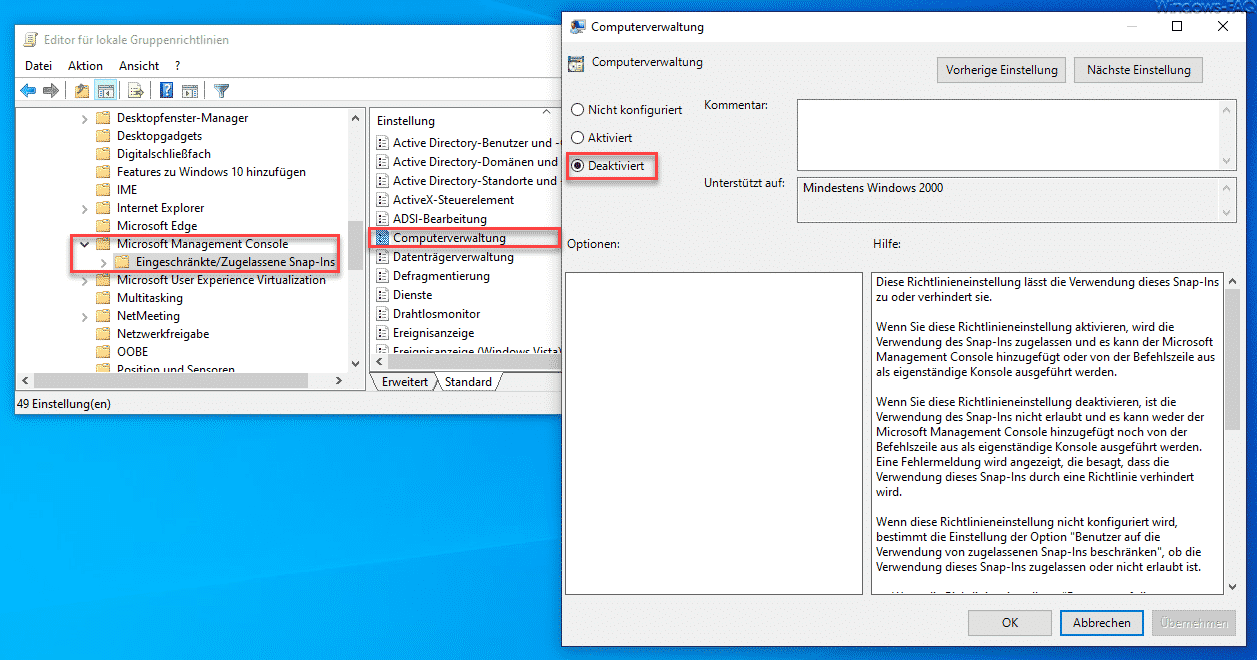Viewport: 1257px width, 660px height.
Task: Click the Mindestens Windows 2000 supported-on field
Action: [x=1008, y=199]
